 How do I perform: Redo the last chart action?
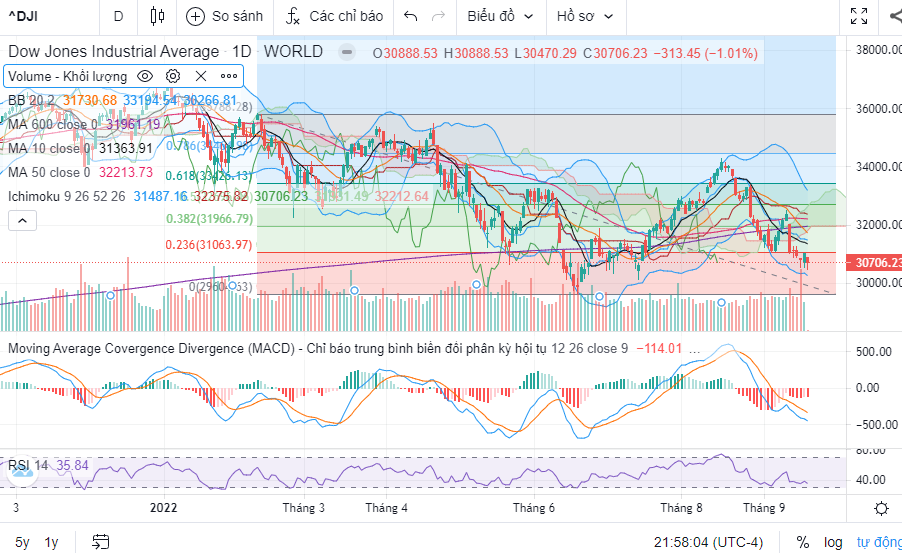[438, 16]
